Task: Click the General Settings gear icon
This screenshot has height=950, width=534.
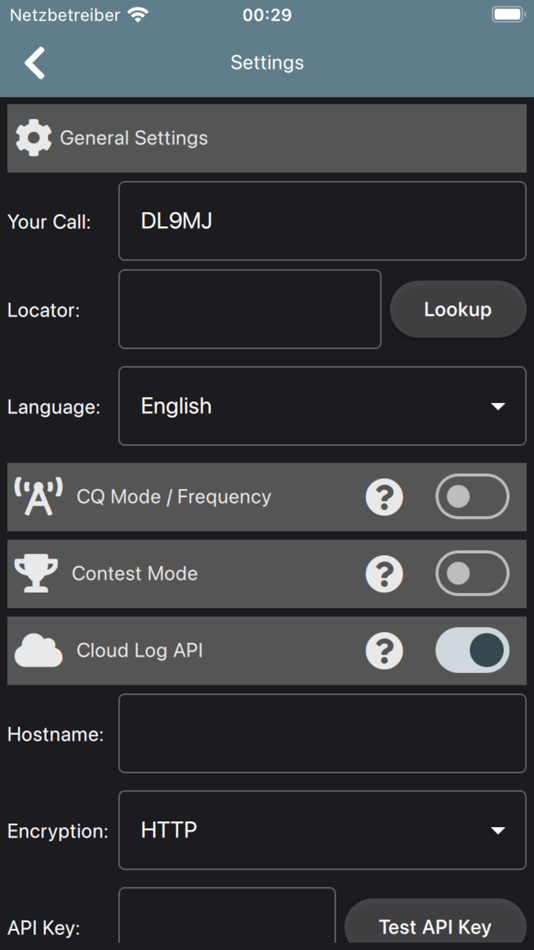Action: pyautogui.click(x=33, y=138)
